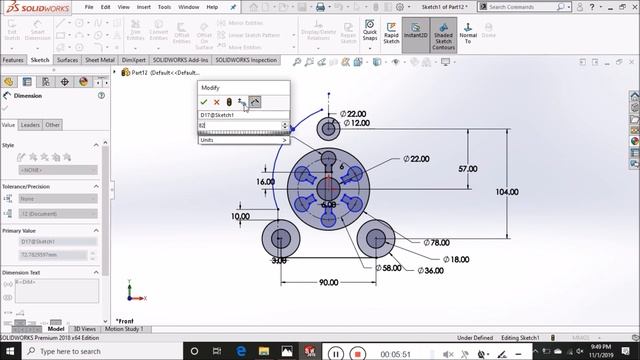Image resolution: width=640 pixels, height=360 pixels.
Task: Switch to the DimXpert tab
Action: [x=133, y=60]
